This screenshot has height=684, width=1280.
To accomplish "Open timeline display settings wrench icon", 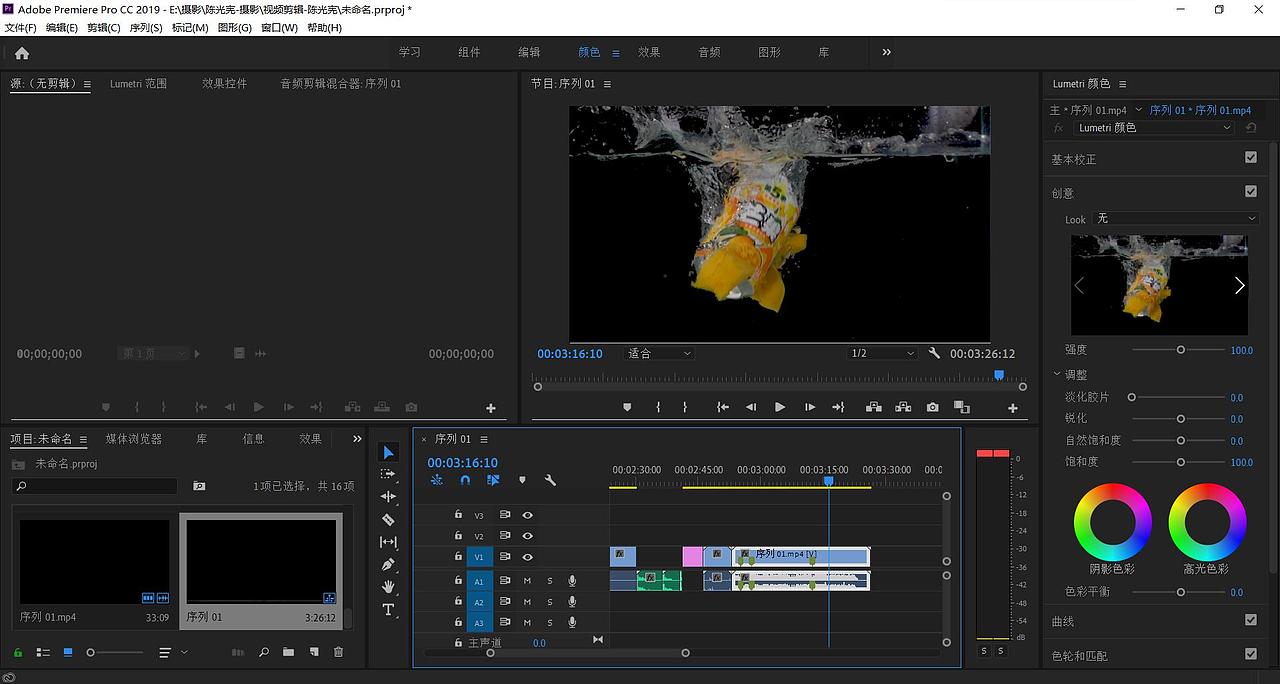I will tap(550, 480).
